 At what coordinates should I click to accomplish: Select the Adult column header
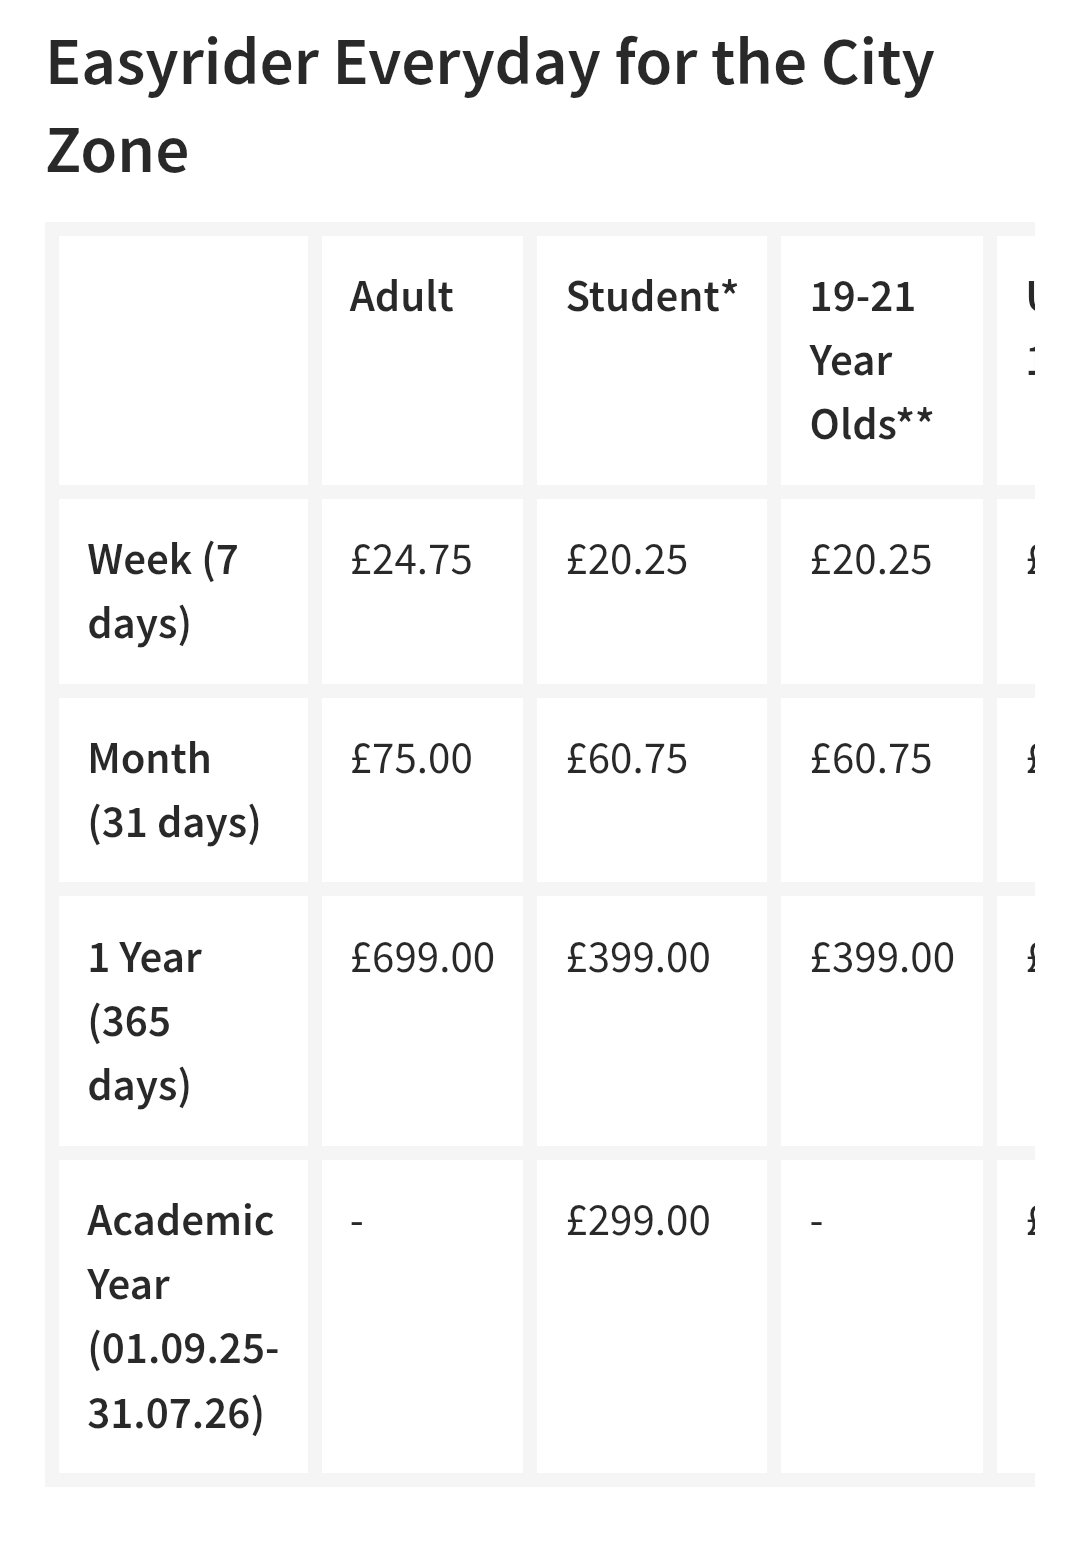tap(401, 297)
